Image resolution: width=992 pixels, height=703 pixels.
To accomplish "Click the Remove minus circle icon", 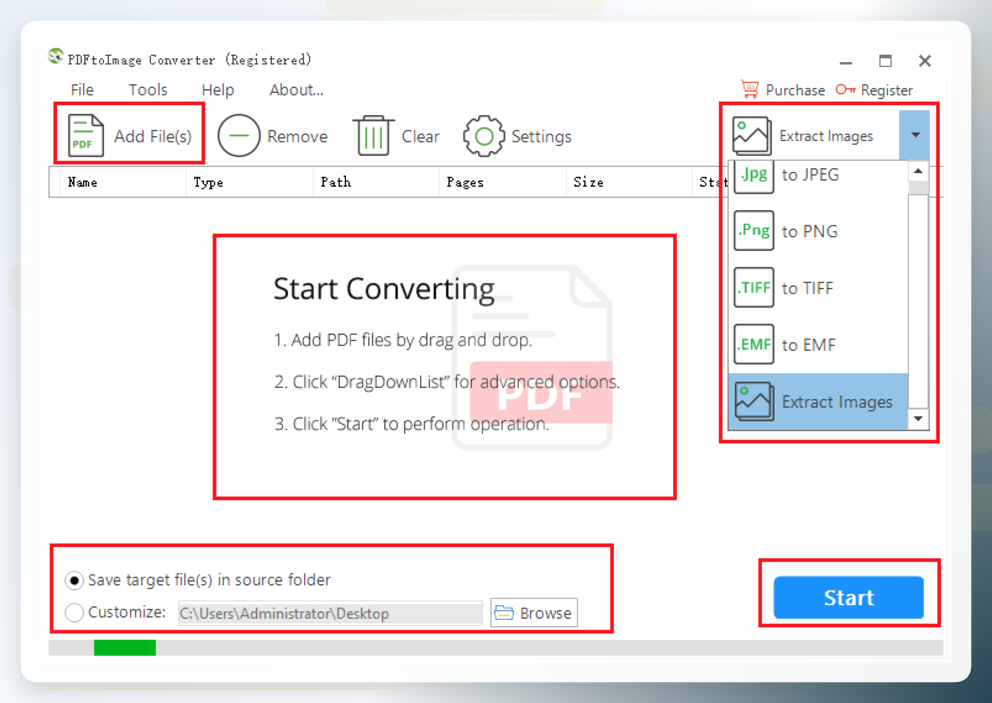I will click(x=239, y=135).
